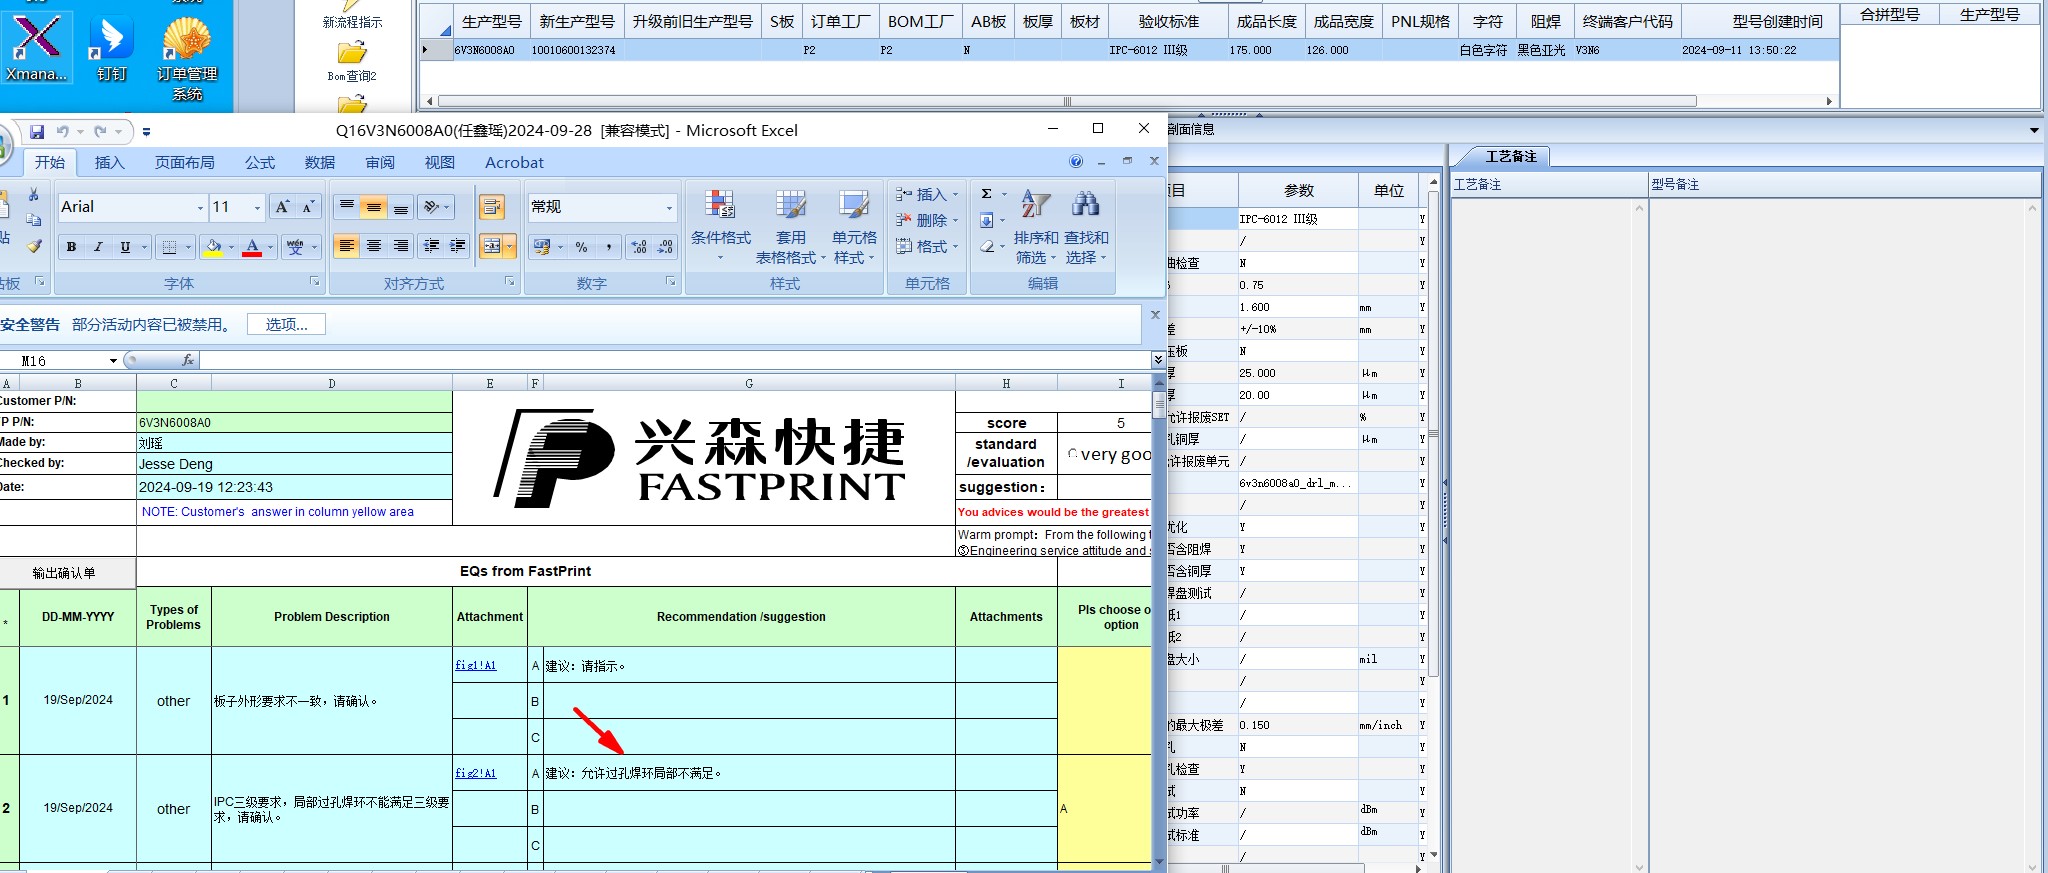Click the align text left icon
The width and height of the screenshot is (2048, 873).
pos(347,246)
